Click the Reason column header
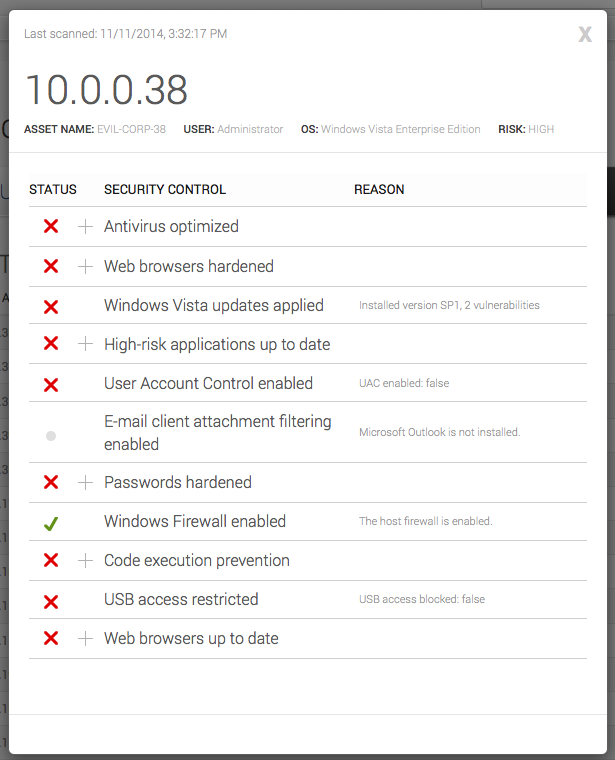The height and width of the screenshot is (760, 615). pyautogui.click(x=379, y=190)
